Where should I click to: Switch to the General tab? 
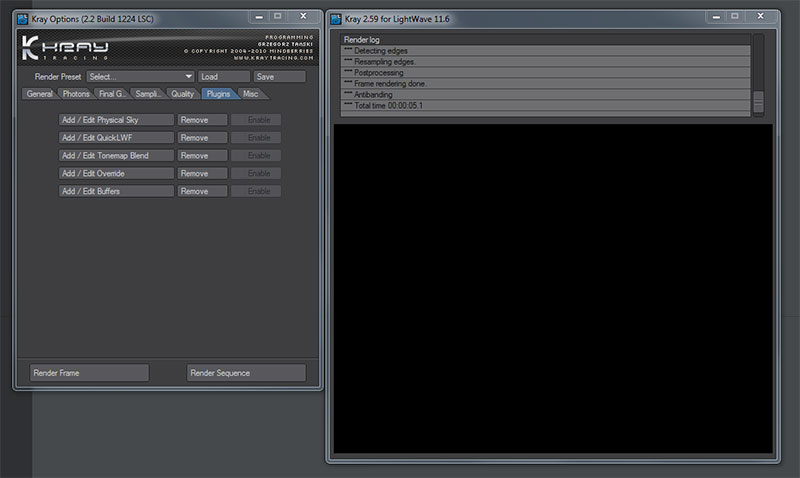(40, 94)
